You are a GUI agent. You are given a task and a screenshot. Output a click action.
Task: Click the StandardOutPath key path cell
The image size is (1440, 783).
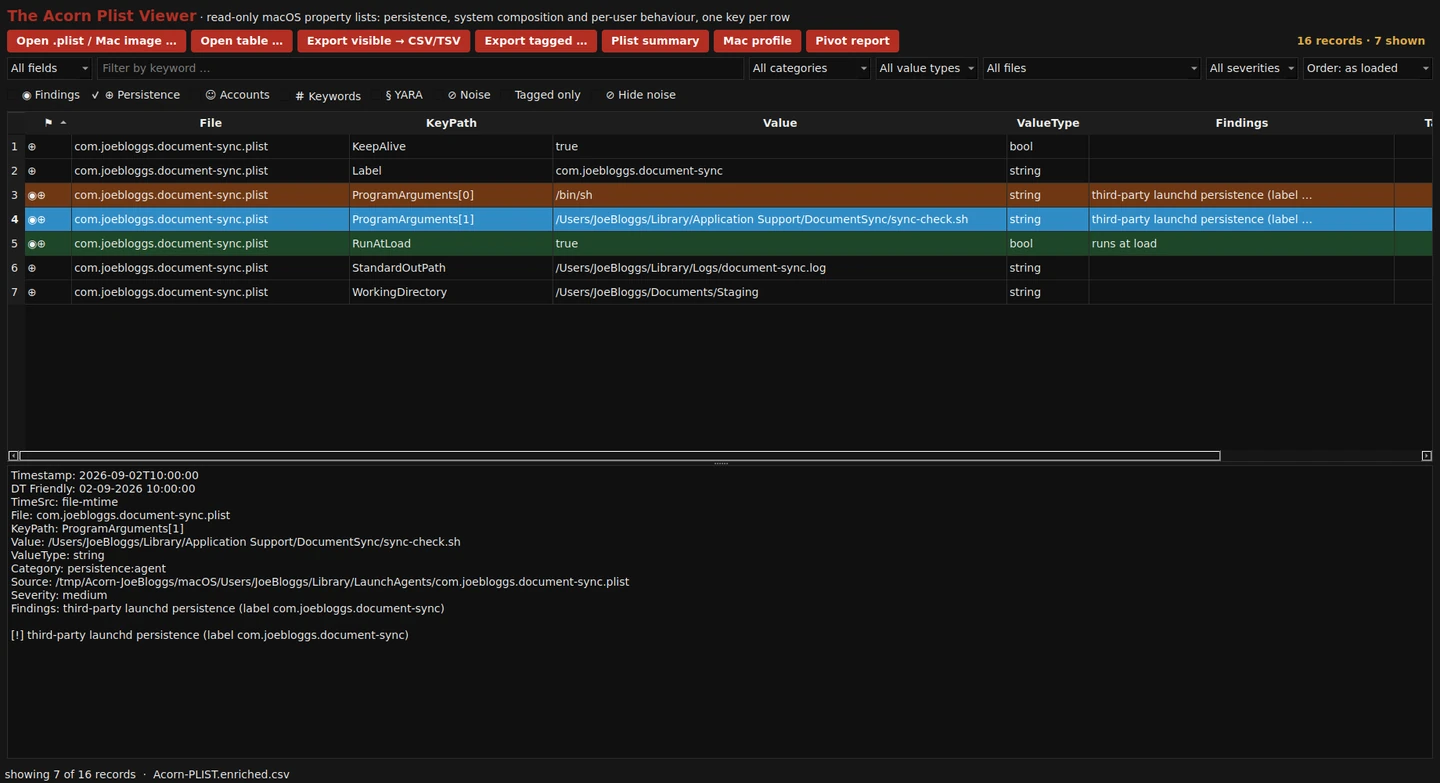(451, 268)
